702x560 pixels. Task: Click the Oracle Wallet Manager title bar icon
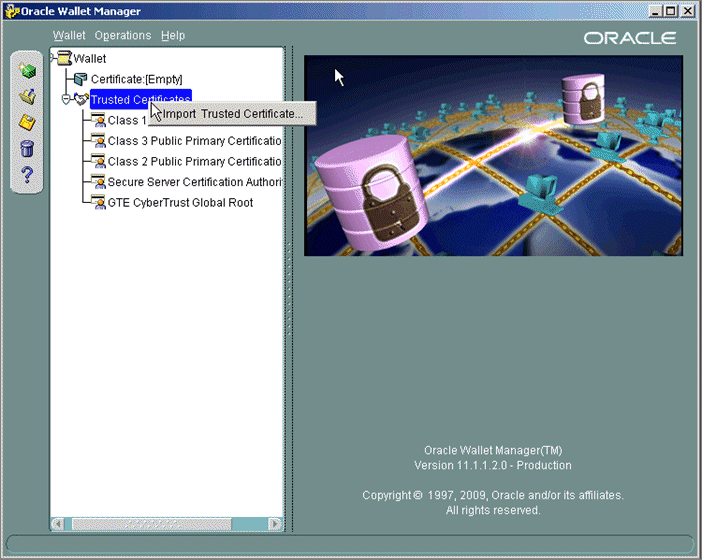click(12, 11)
